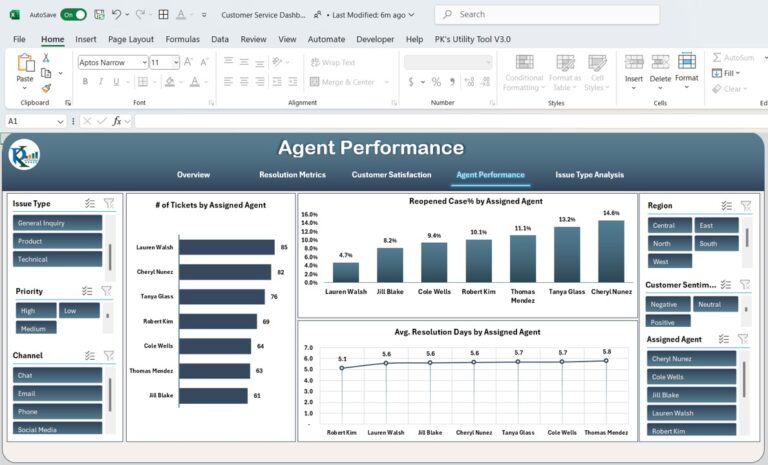Click the Paste clipboard icon
Image resolution: width=768 pixels, height=465 pixels.
(x=25, y=64)
